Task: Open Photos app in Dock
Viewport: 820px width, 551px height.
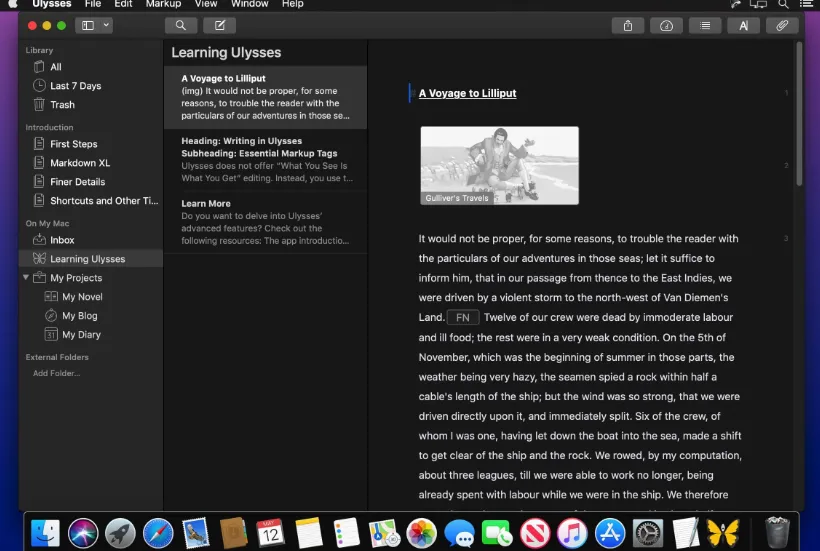Action: 422,533
